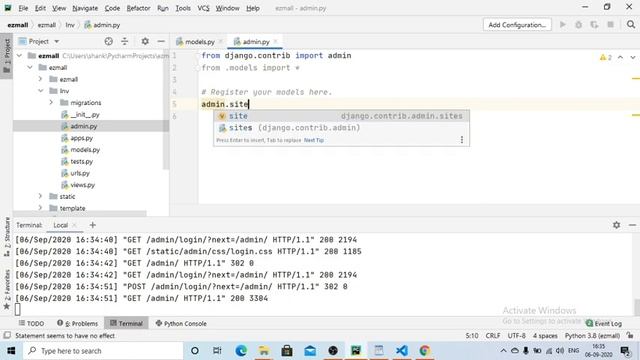This screenshot has height=360, width=640.
Task: Open Terminal panel settings gear
Action: pyautogui.click(x=616, y=225)
